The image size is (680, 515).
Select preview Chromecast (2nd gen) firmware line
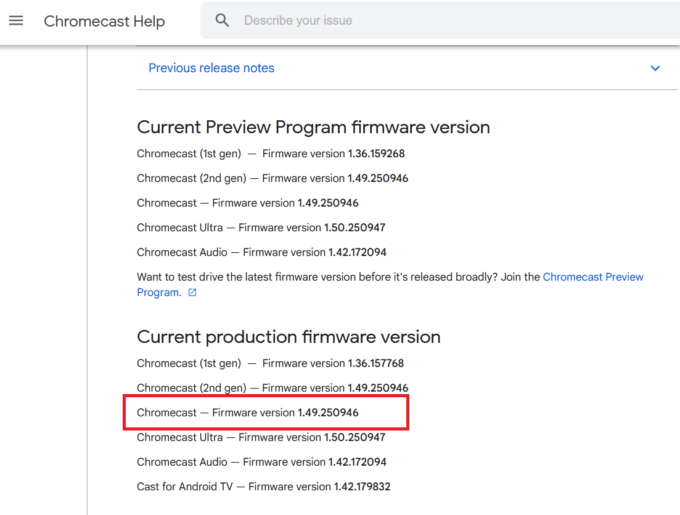pos(272,178)
